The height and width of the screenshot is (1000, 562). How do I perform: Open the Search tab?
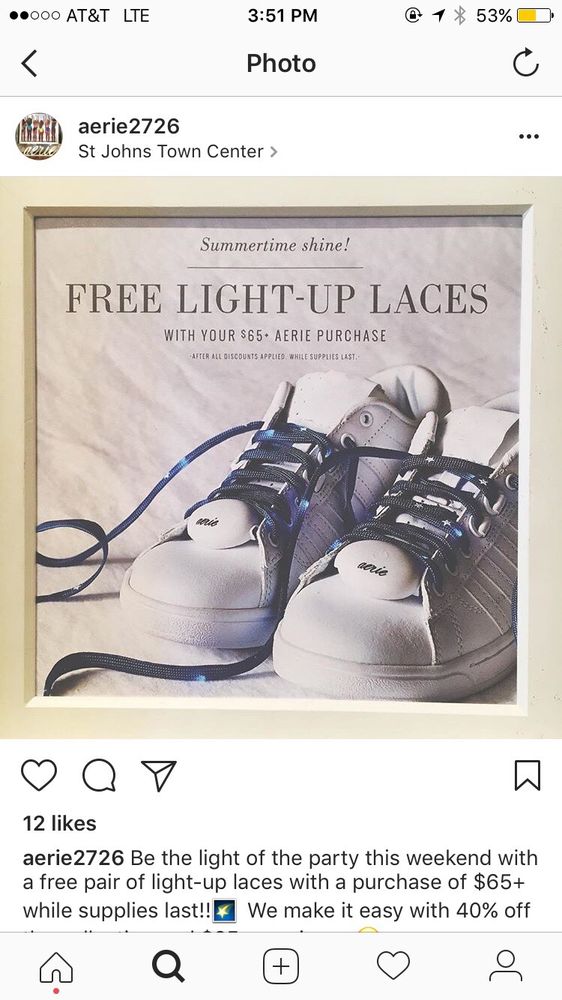(168, 967)
